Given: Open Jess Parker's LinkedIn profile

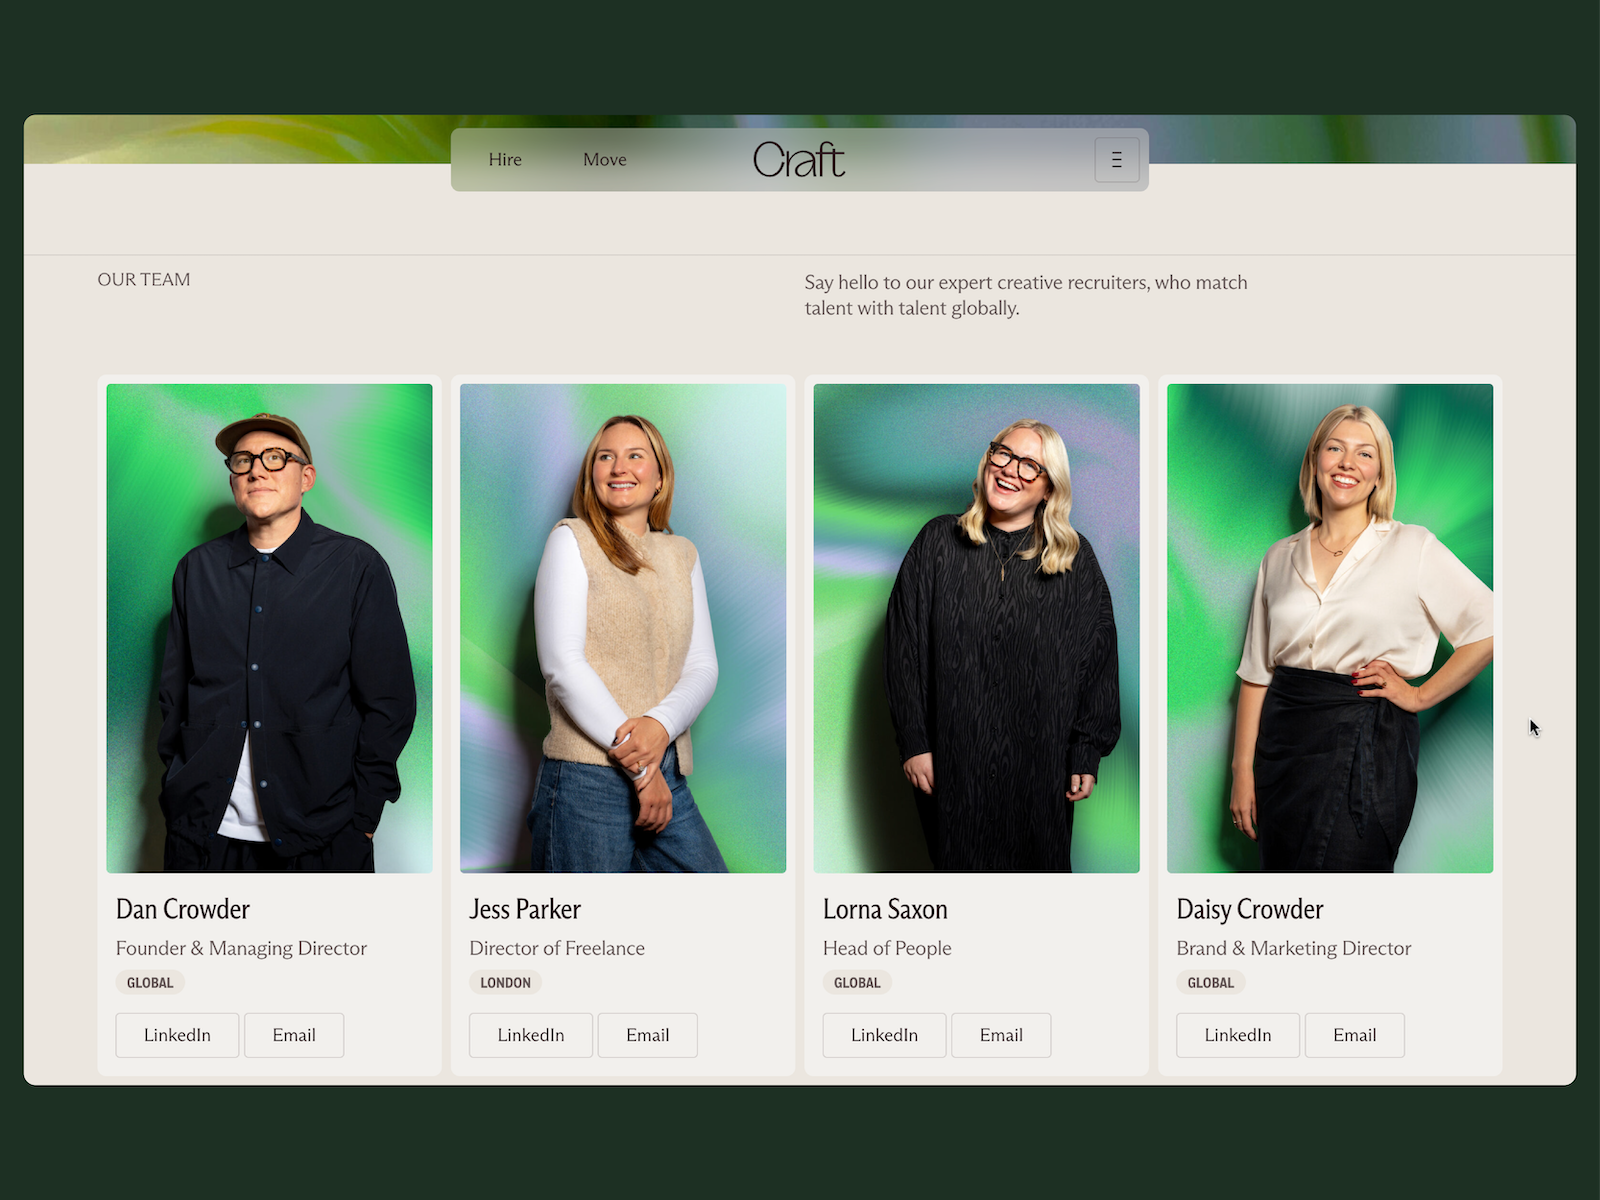Looking at the screenshot, I should 530,1035.
